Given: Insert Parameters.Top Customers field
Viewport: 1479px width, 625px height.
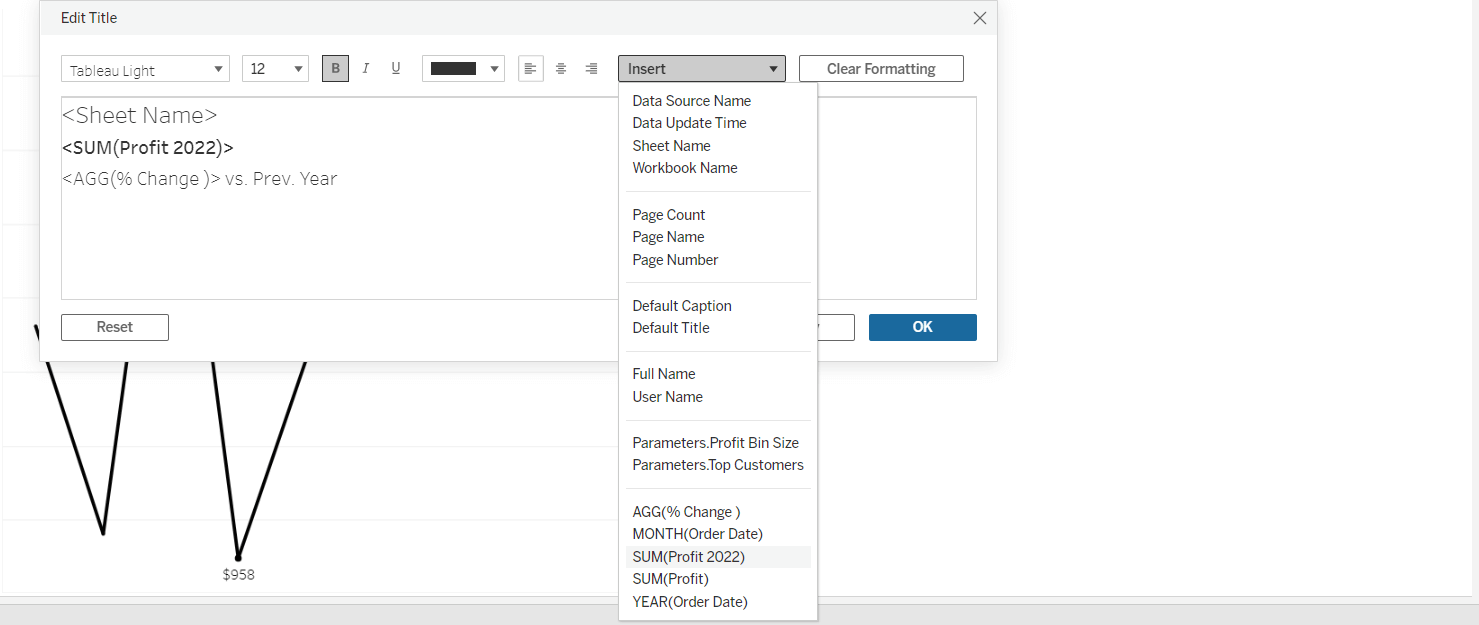Looking at the screenshot, I should 718,465.
